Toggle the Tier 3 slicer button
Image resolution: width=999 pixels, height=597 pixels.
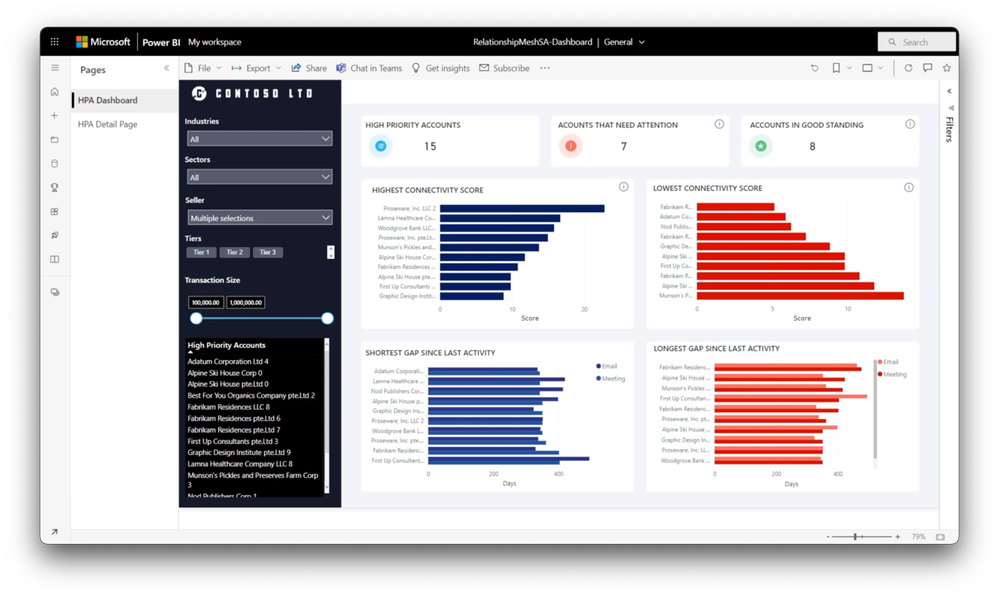pyautogui.click(x=268, y=252)
